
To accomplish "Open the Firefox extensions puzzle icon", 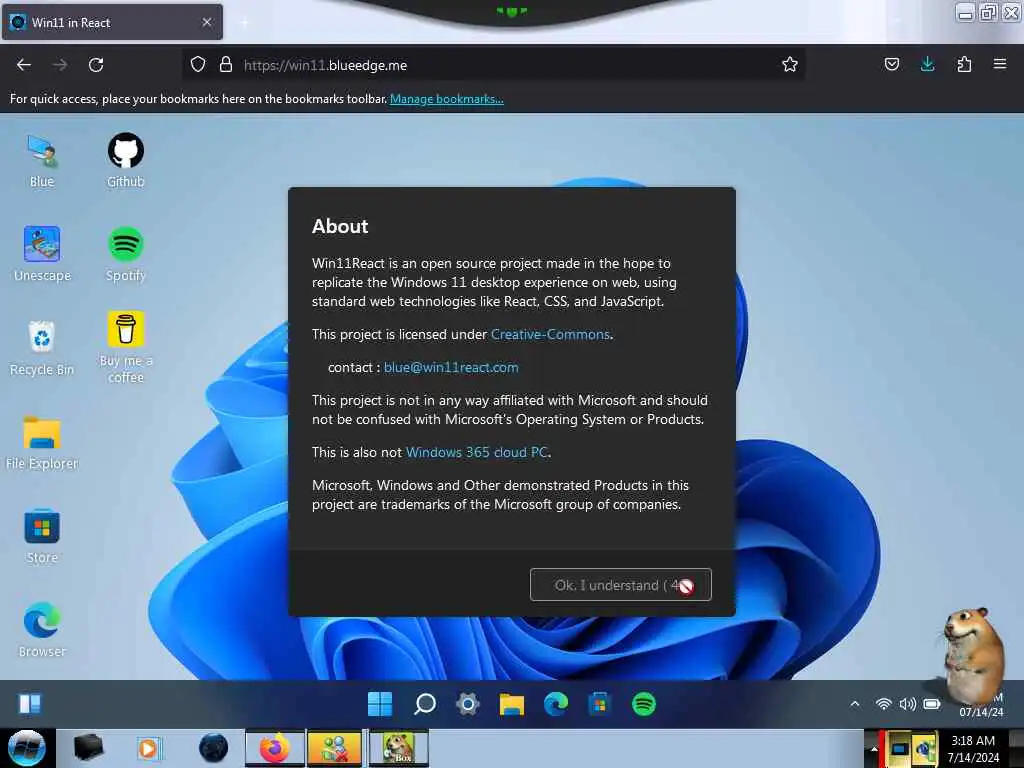I will pyautogui.click(x=964, y=64).
